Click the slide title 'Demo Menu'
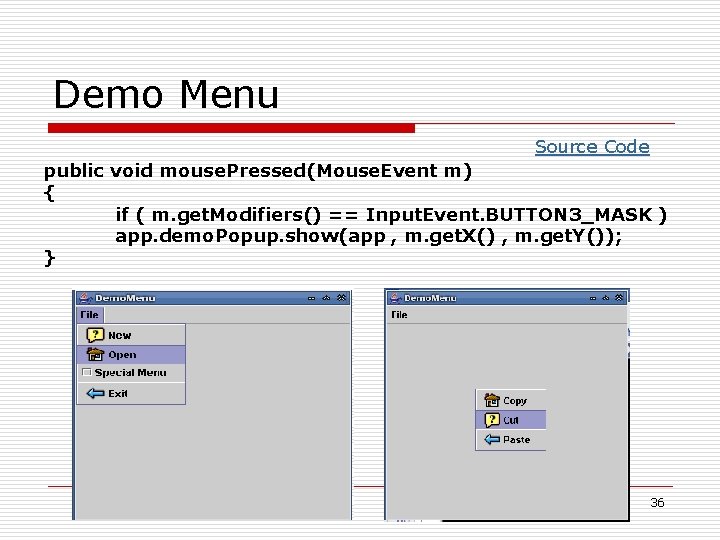Screen dimensions: 720x540 click(166, 94)
